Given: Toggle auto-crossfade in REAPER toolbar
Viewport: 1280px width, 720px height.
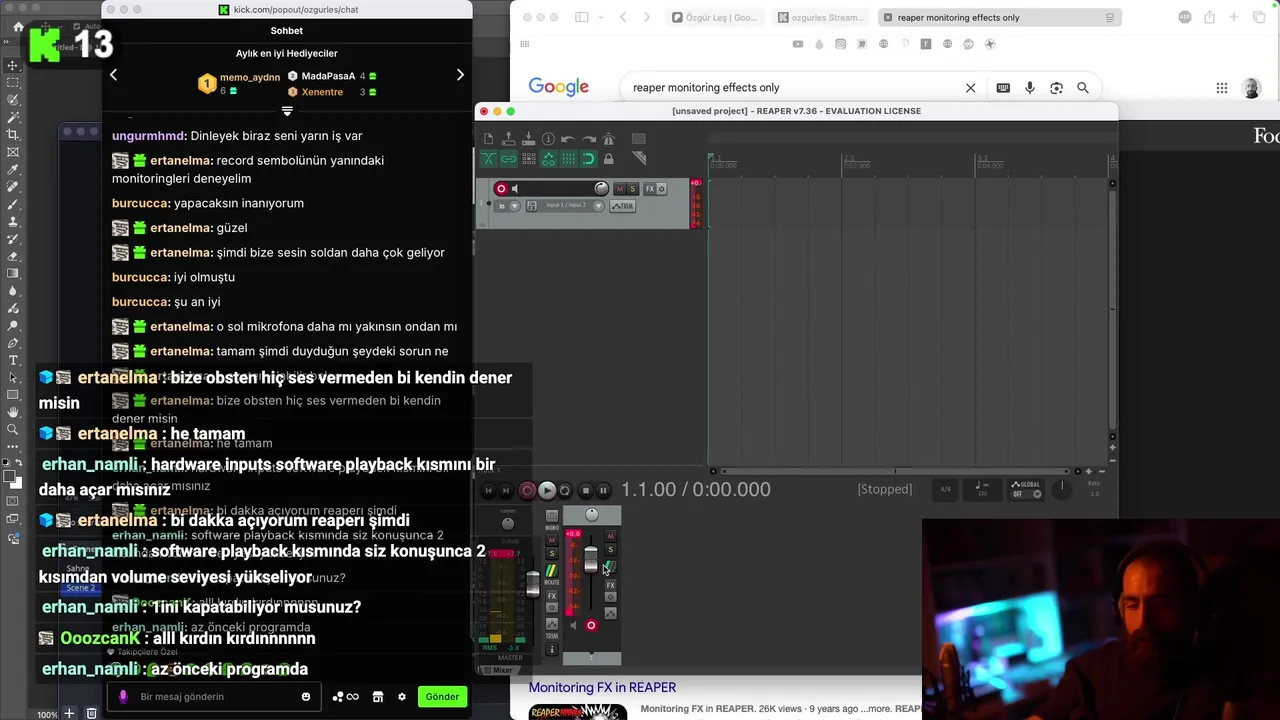Looking at the screenshot, I should coord(488,159).
